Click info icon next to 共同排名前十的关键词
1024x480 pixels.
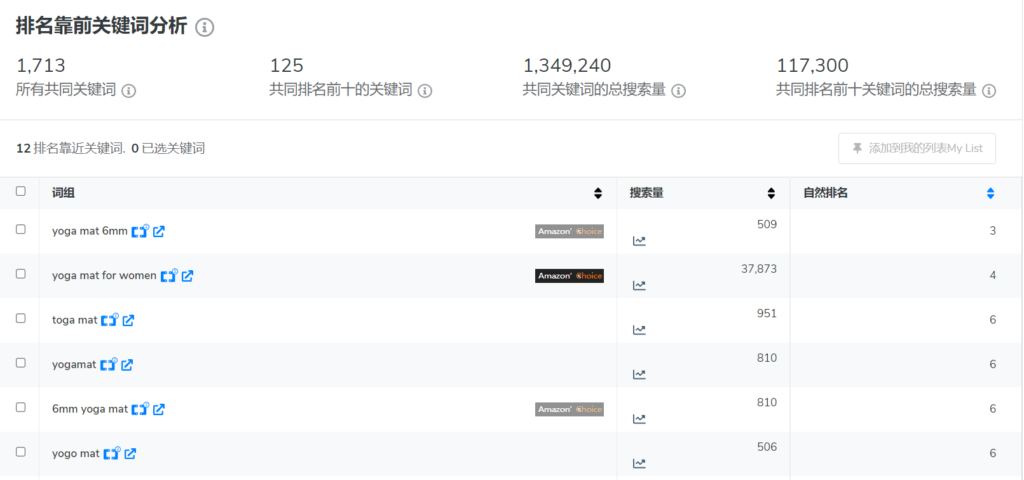coord(425,91)
